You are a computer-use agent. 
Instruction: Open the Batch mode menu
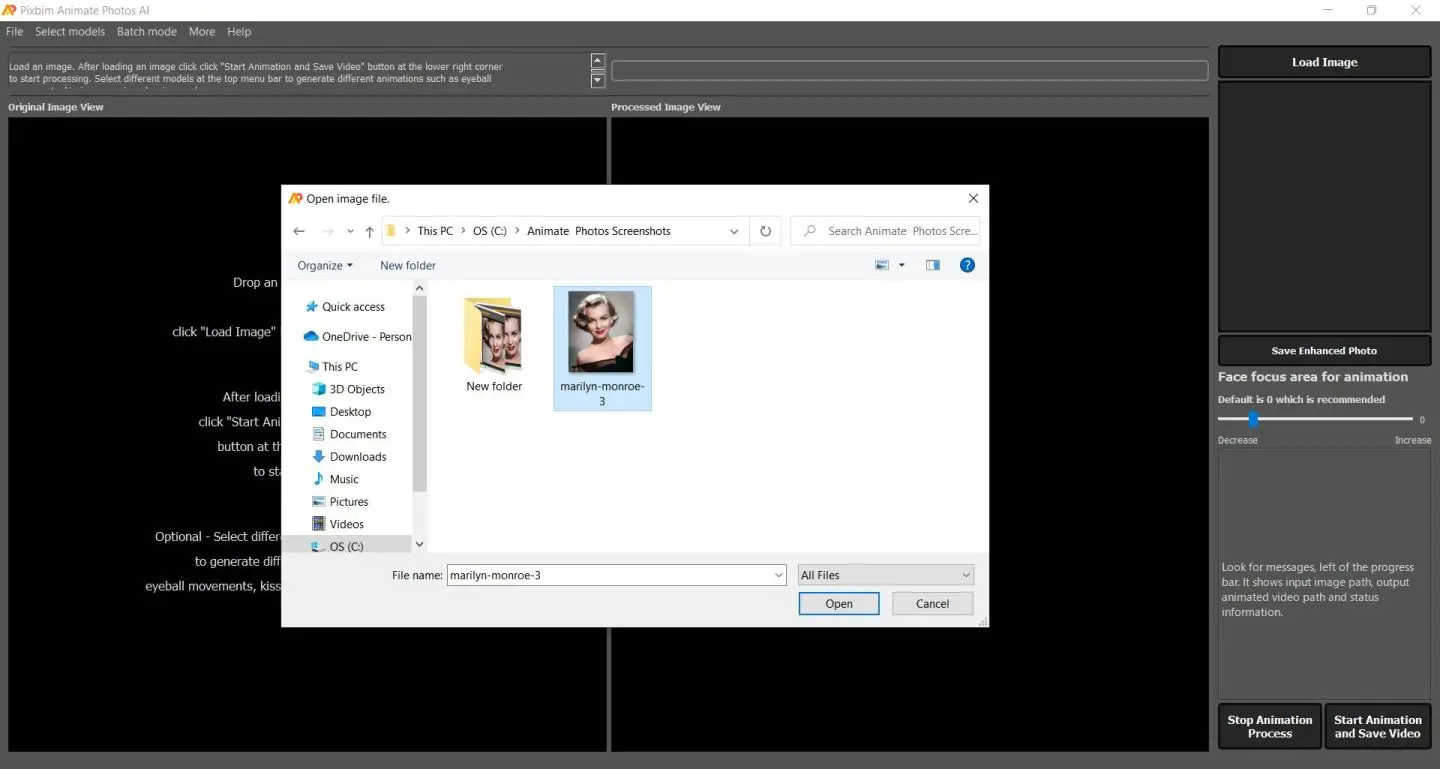[x=147, y=32]
